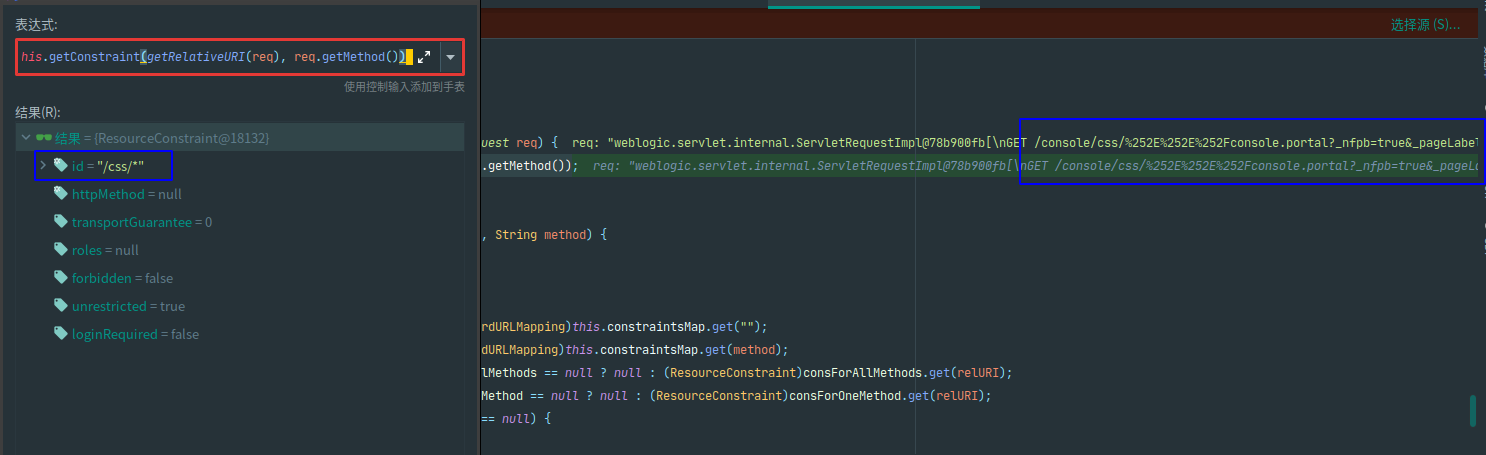Viewport: 1486px width, 455px height.
Task: Click the expand expression editor icon
Action: click(x=423, y=58)
